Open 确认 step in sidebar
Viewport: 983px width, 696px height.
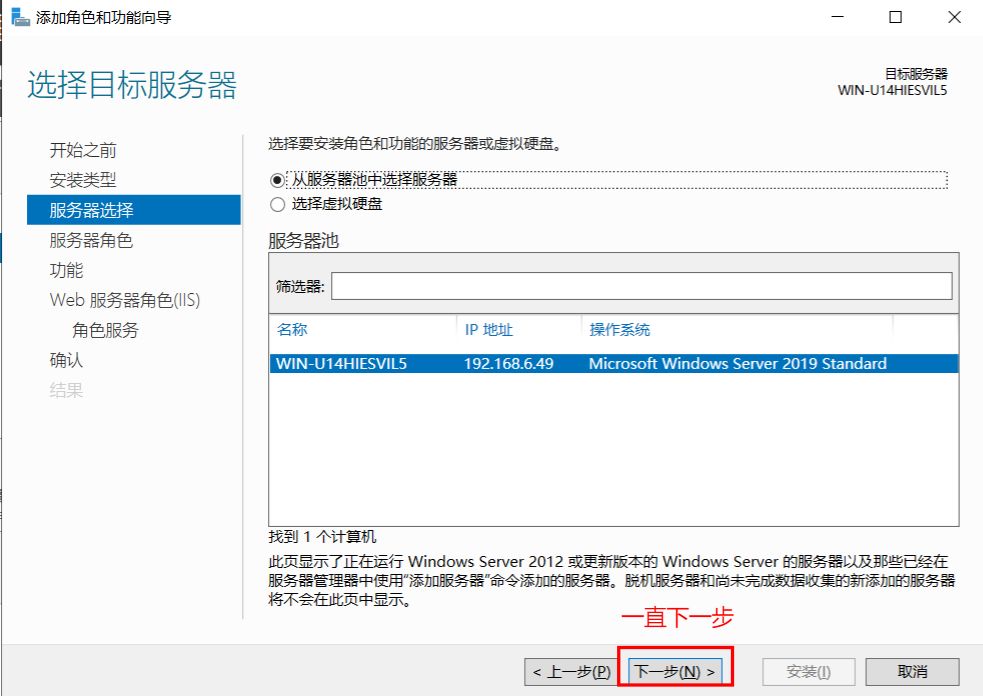[66, 360]
